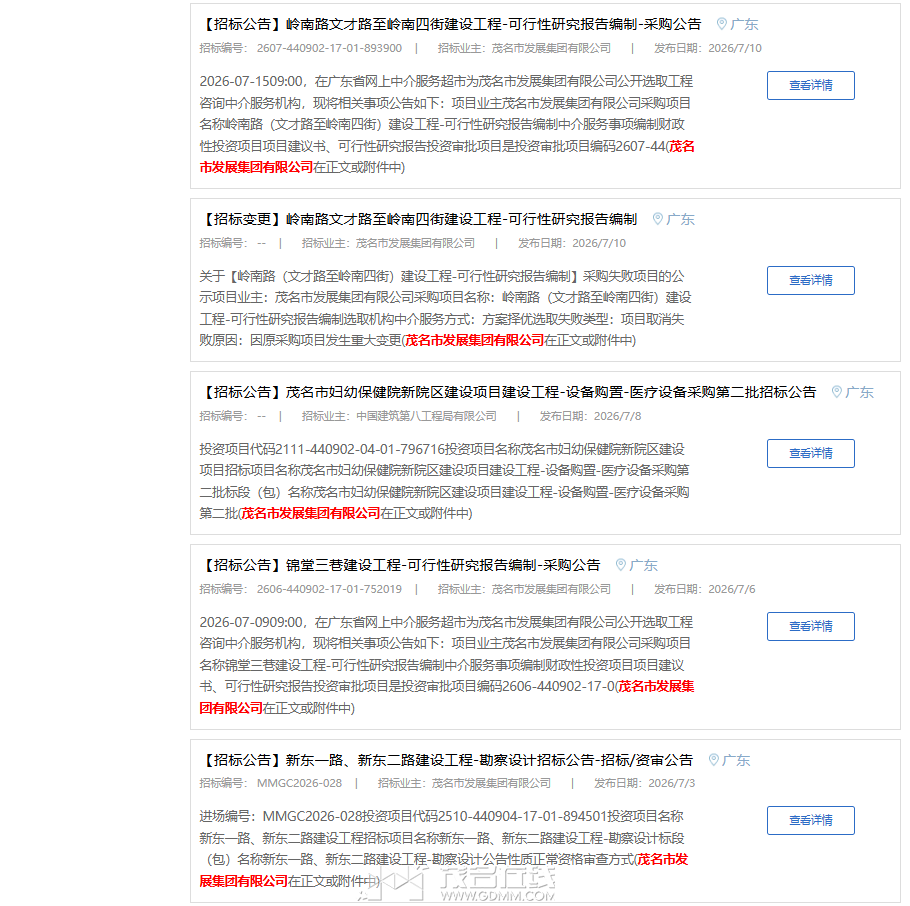Open 岭南路文才路至岭南四街建设工程 采购公告 title

tap(450, 24)
